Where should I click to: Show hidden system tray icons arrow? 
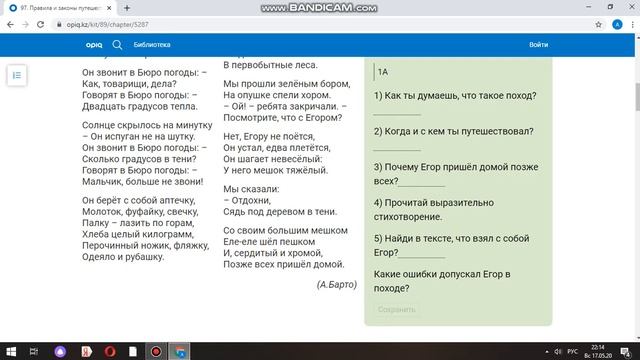click(x=547, y=351)
